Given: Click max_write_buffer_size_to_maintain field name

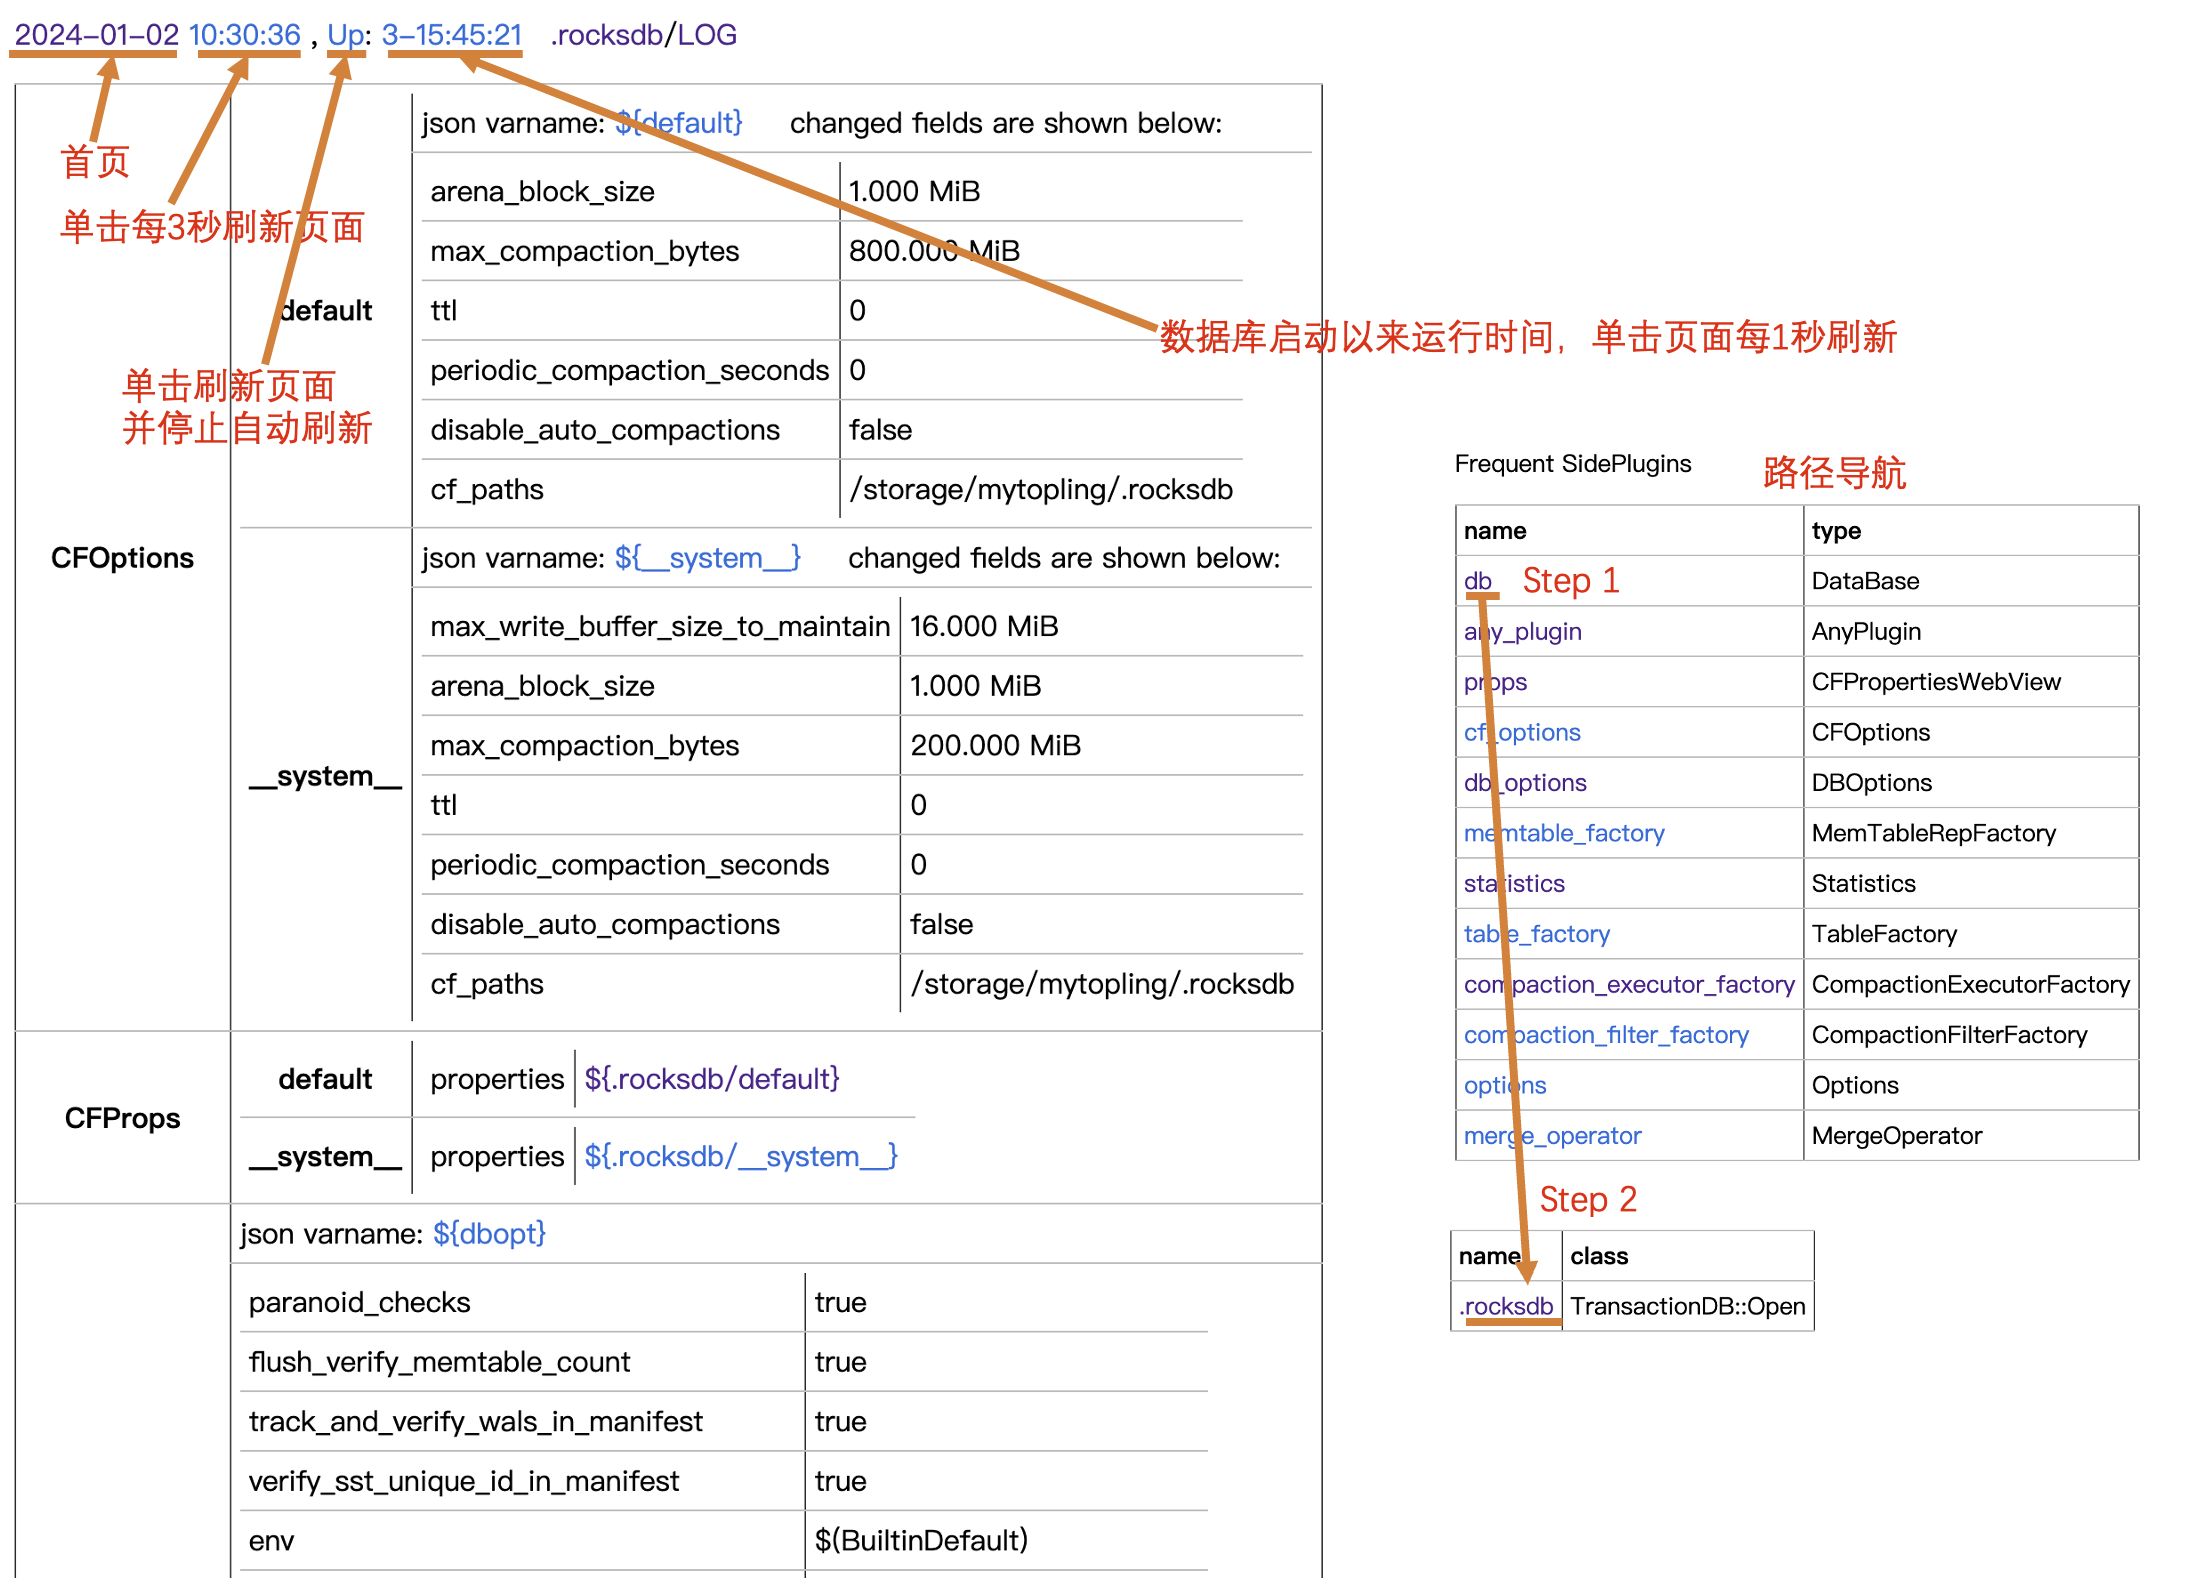Looking at the screenshot, I should coord(659,627).
